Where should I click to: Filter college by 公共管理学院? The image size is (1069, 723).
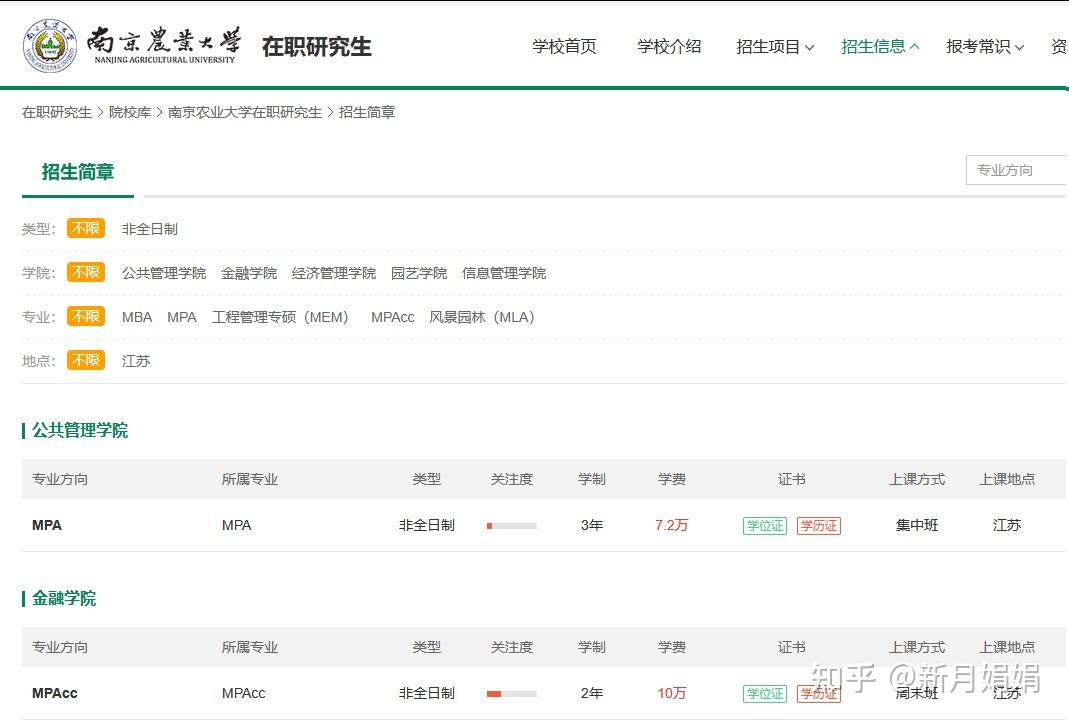pos(164,273)
